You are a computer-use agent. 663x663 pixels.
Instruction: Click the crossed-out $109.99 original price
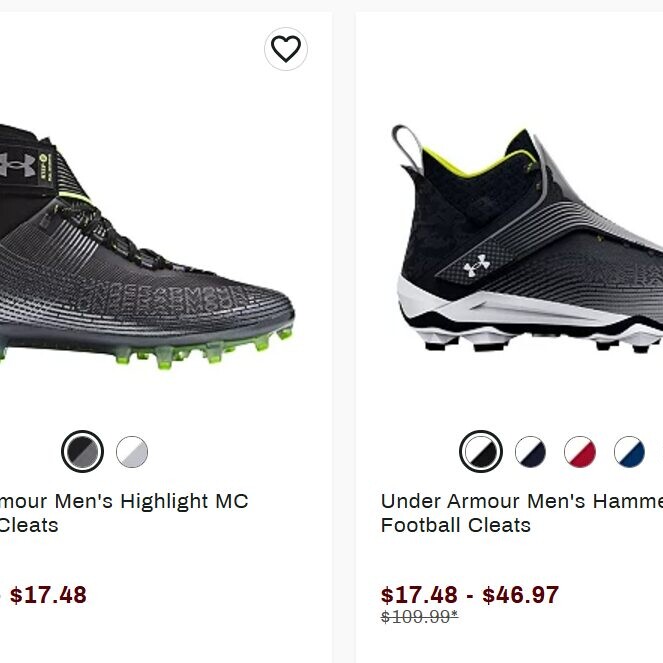click(x=419, y=617)
